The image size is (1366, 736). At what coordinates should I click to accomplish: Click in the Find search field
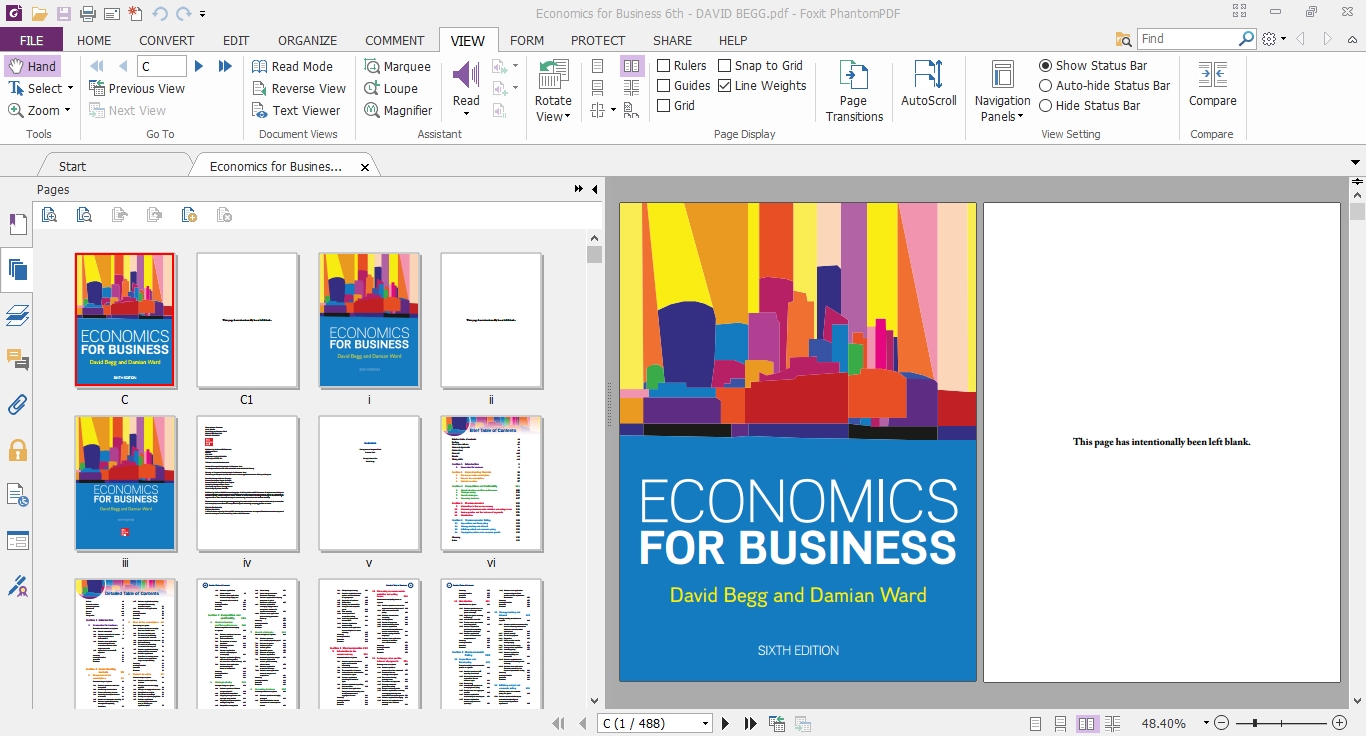pos(1187,39)
